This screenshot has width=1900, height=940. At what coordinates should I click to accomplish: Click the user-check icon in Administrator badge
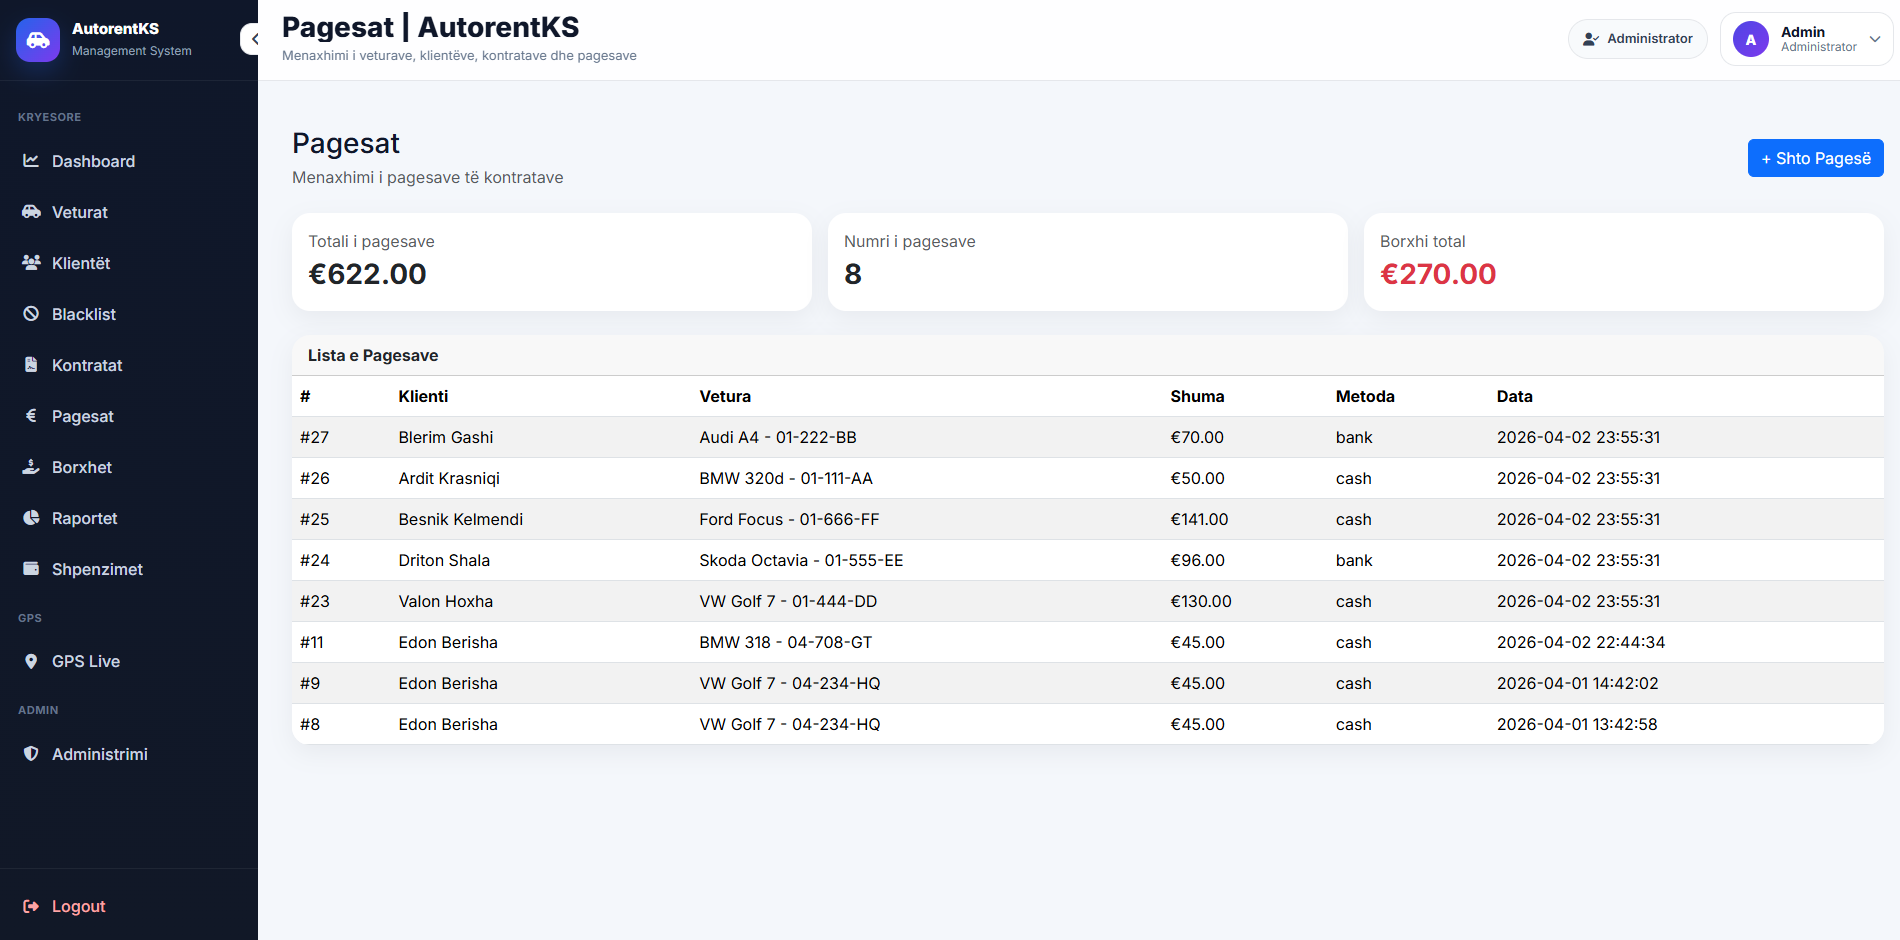[x=1591, y=39]
